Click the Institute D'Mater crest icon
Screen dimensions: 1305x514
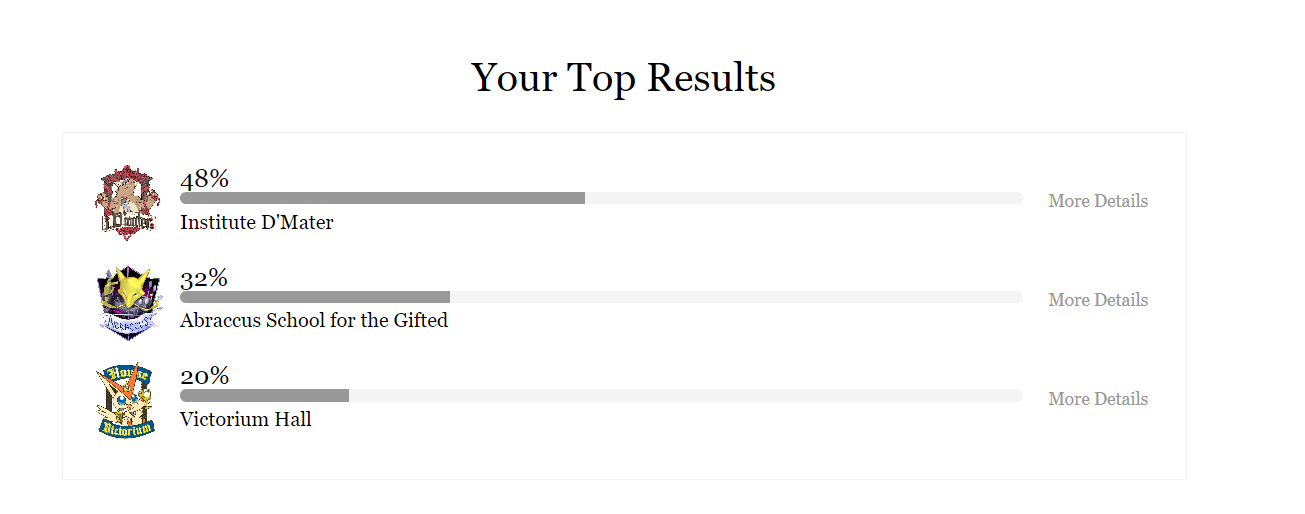(126, 202)
